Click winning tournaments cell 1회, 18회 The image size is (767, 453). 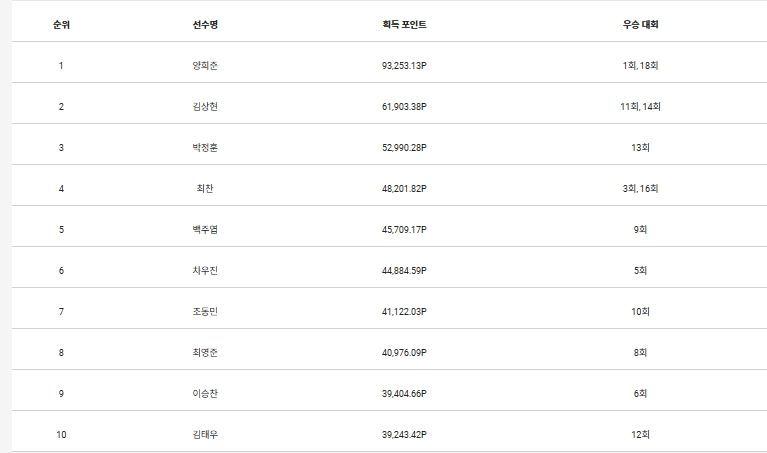pos(640,66)
